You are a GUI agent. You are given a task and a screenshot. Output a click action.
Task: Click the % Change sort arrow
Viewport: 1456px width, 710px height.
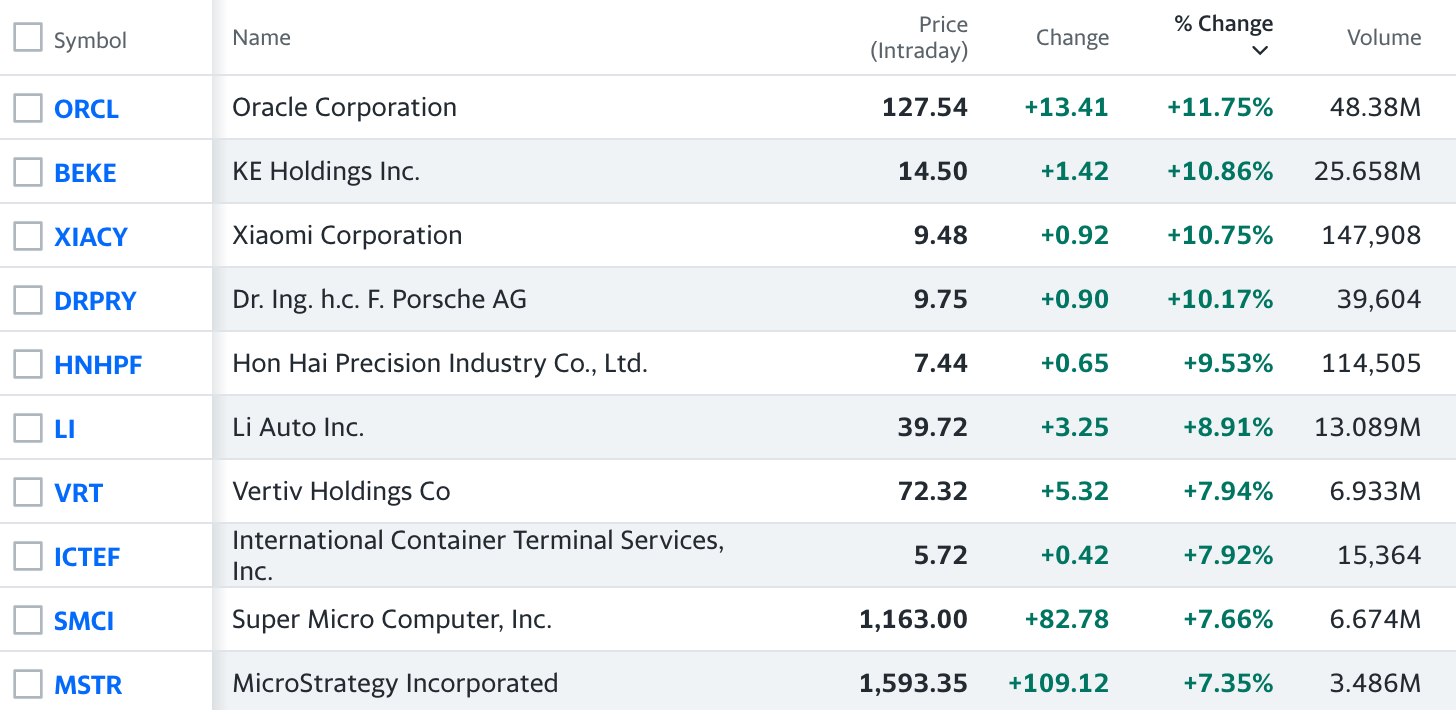click(1260, 51)
